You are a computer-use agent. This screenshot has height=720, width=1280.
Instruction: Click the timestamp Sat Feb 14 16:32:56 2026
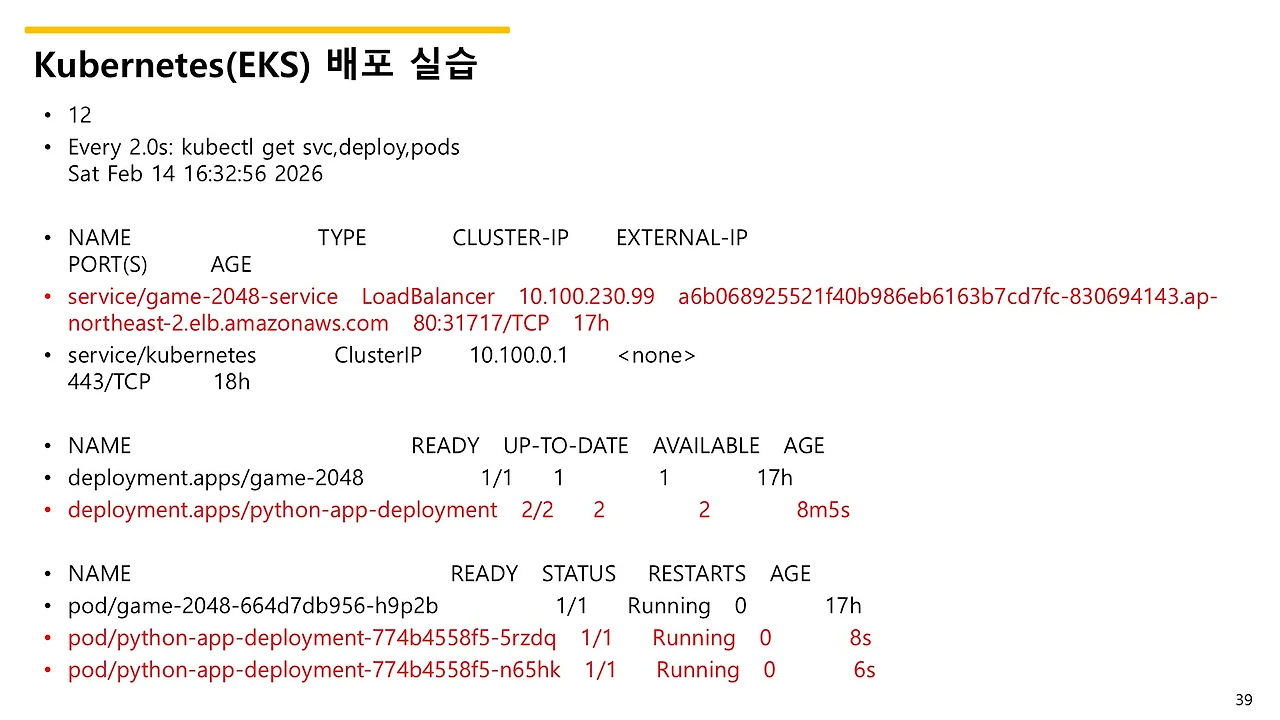point(194,173)
